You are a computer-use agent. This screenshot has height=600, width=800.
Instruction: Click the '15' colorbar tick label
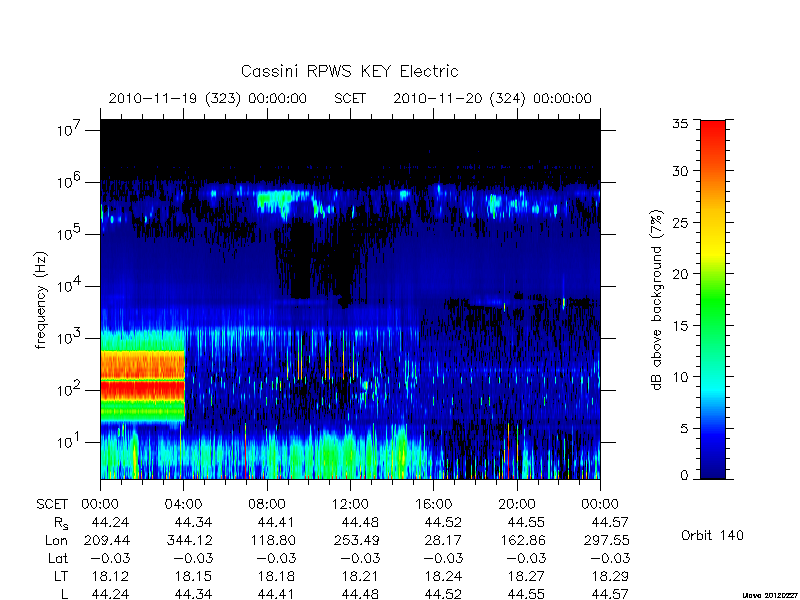point(680,326)
